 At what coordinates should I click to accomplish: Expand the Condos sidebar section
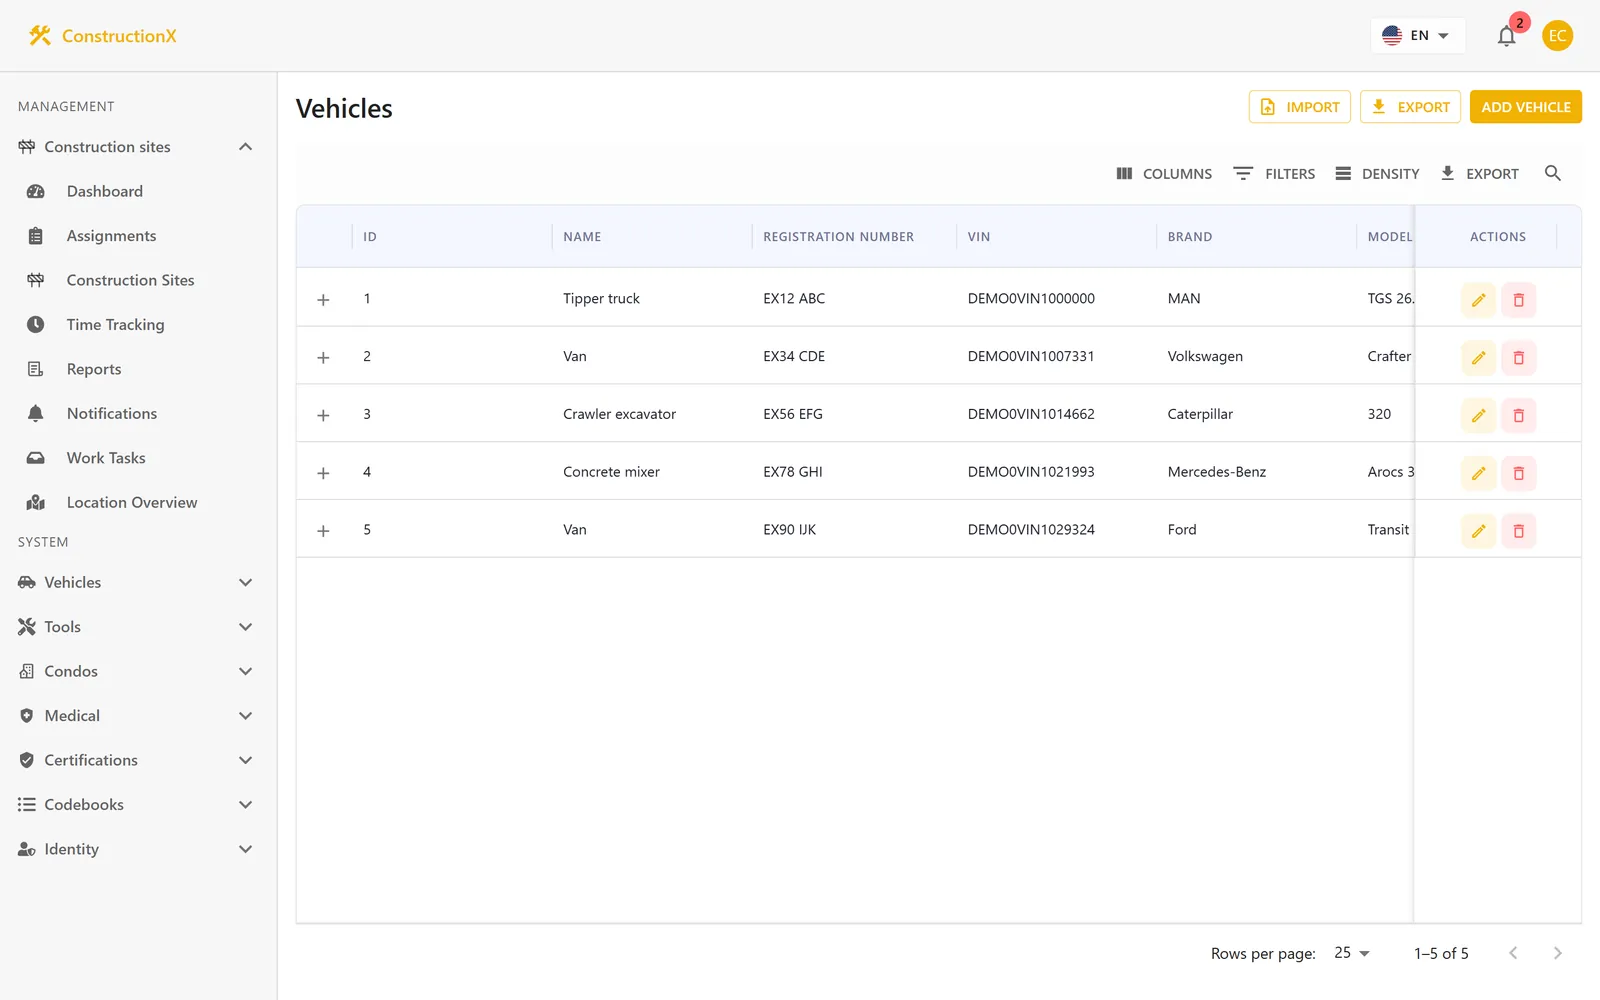[138, 671]
